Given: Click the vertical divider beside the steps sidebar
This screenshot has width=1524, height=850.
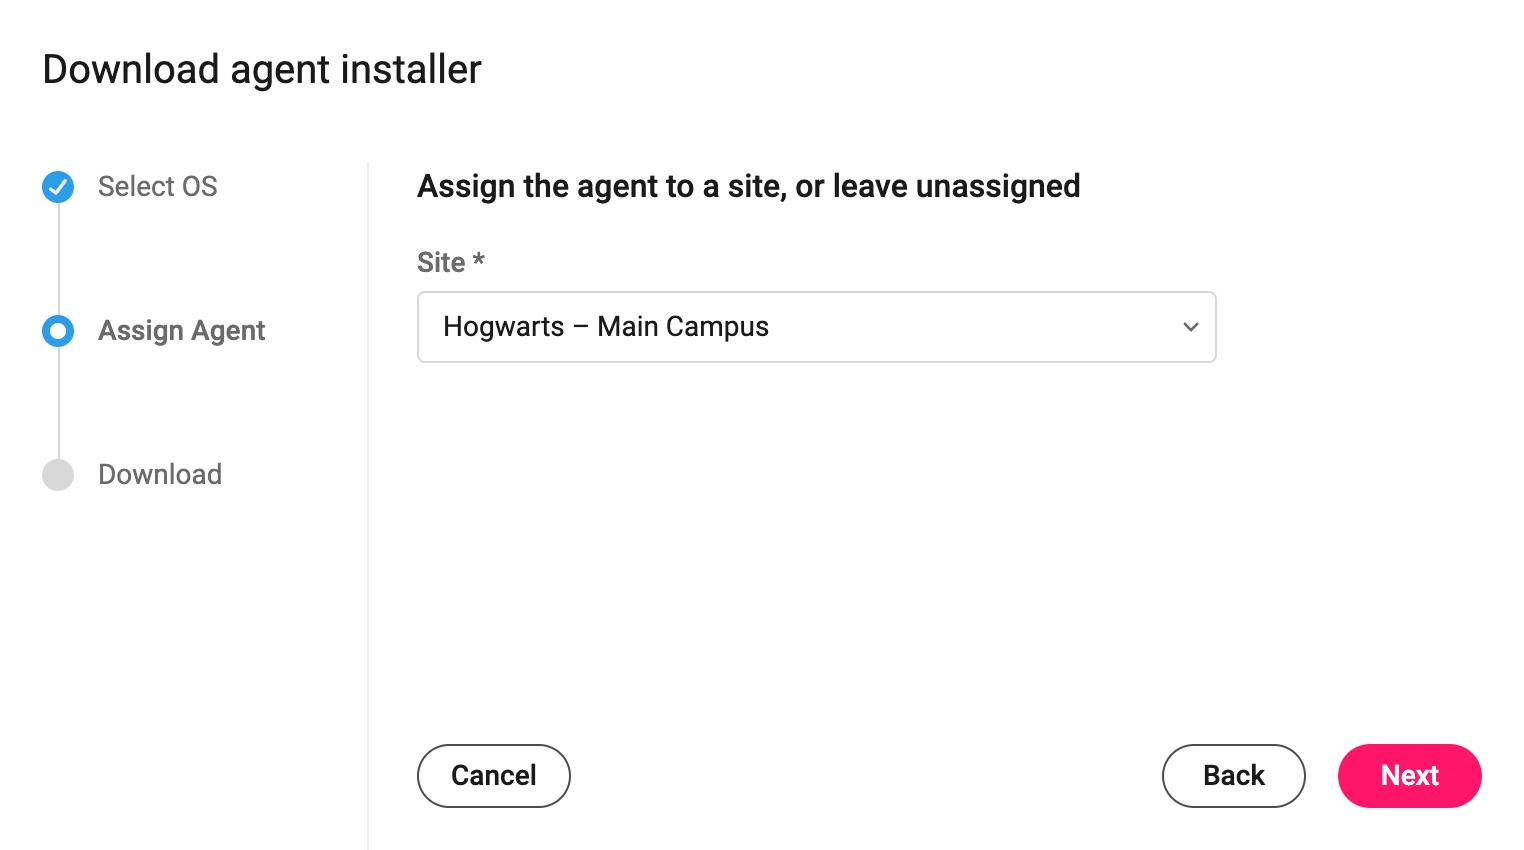Looking at the screenshot, I should click(368, 506).
